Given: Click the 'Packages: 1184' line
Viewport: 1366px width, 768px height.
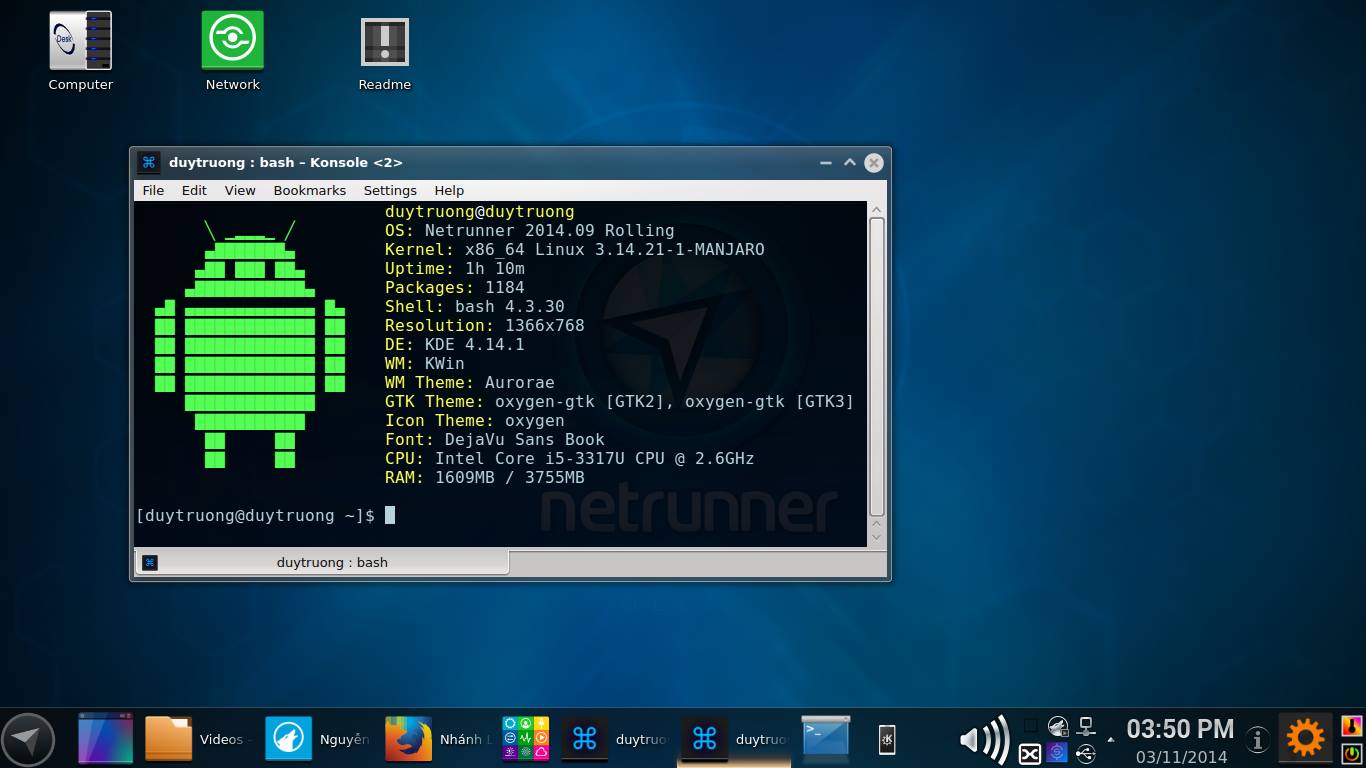Looking at the screenshot, I should [454, 287].
